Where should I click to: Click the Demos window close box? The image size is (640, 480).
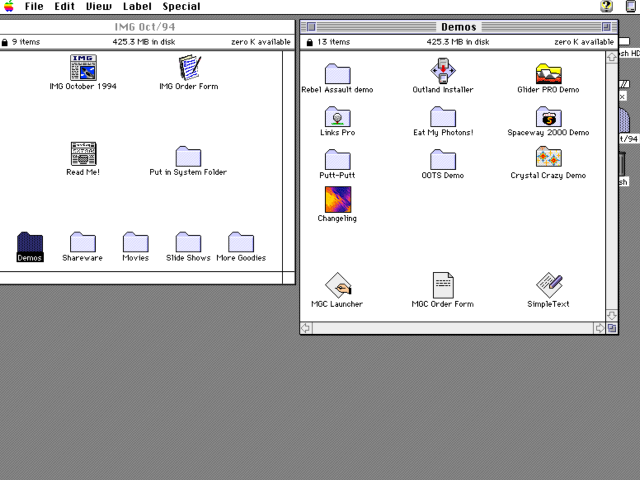click(x=311, y=27)
